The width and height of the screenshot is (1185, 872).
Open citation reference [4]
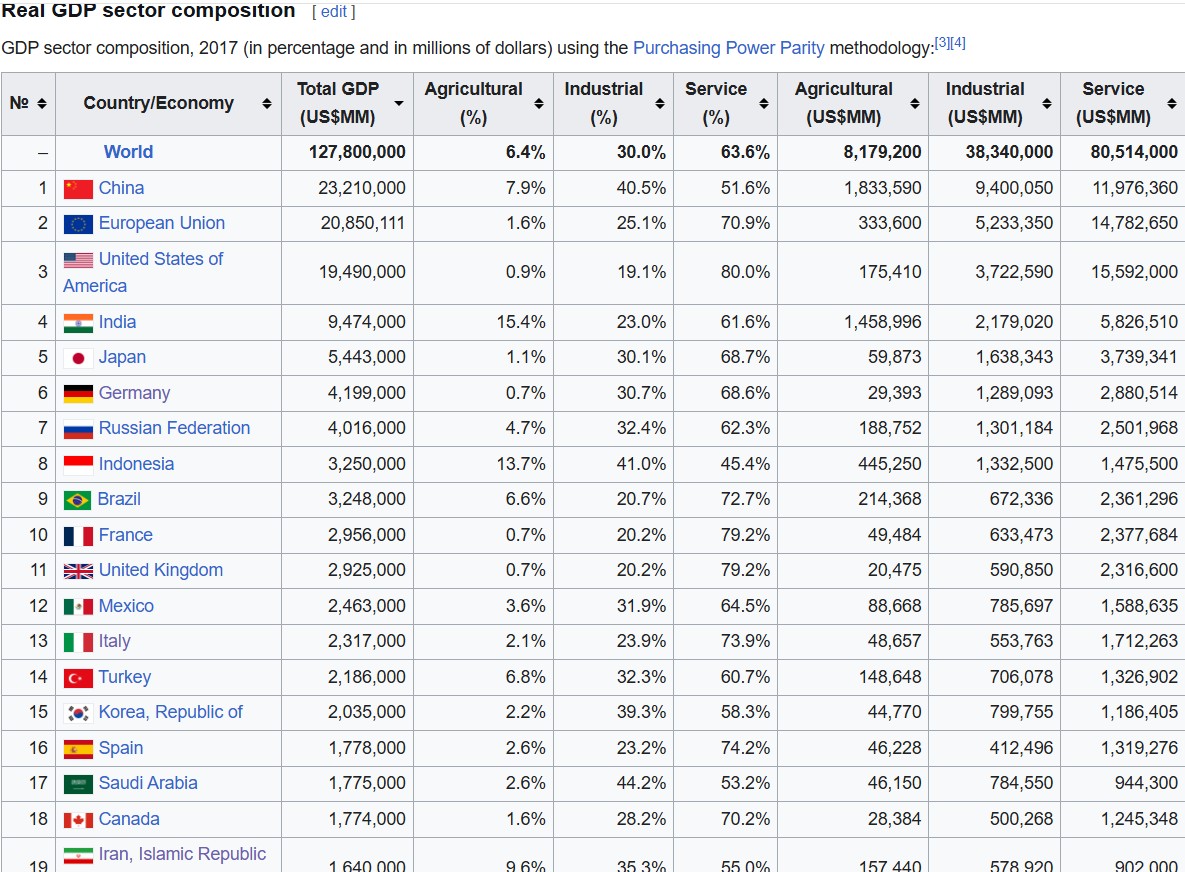tap(958, 42)
